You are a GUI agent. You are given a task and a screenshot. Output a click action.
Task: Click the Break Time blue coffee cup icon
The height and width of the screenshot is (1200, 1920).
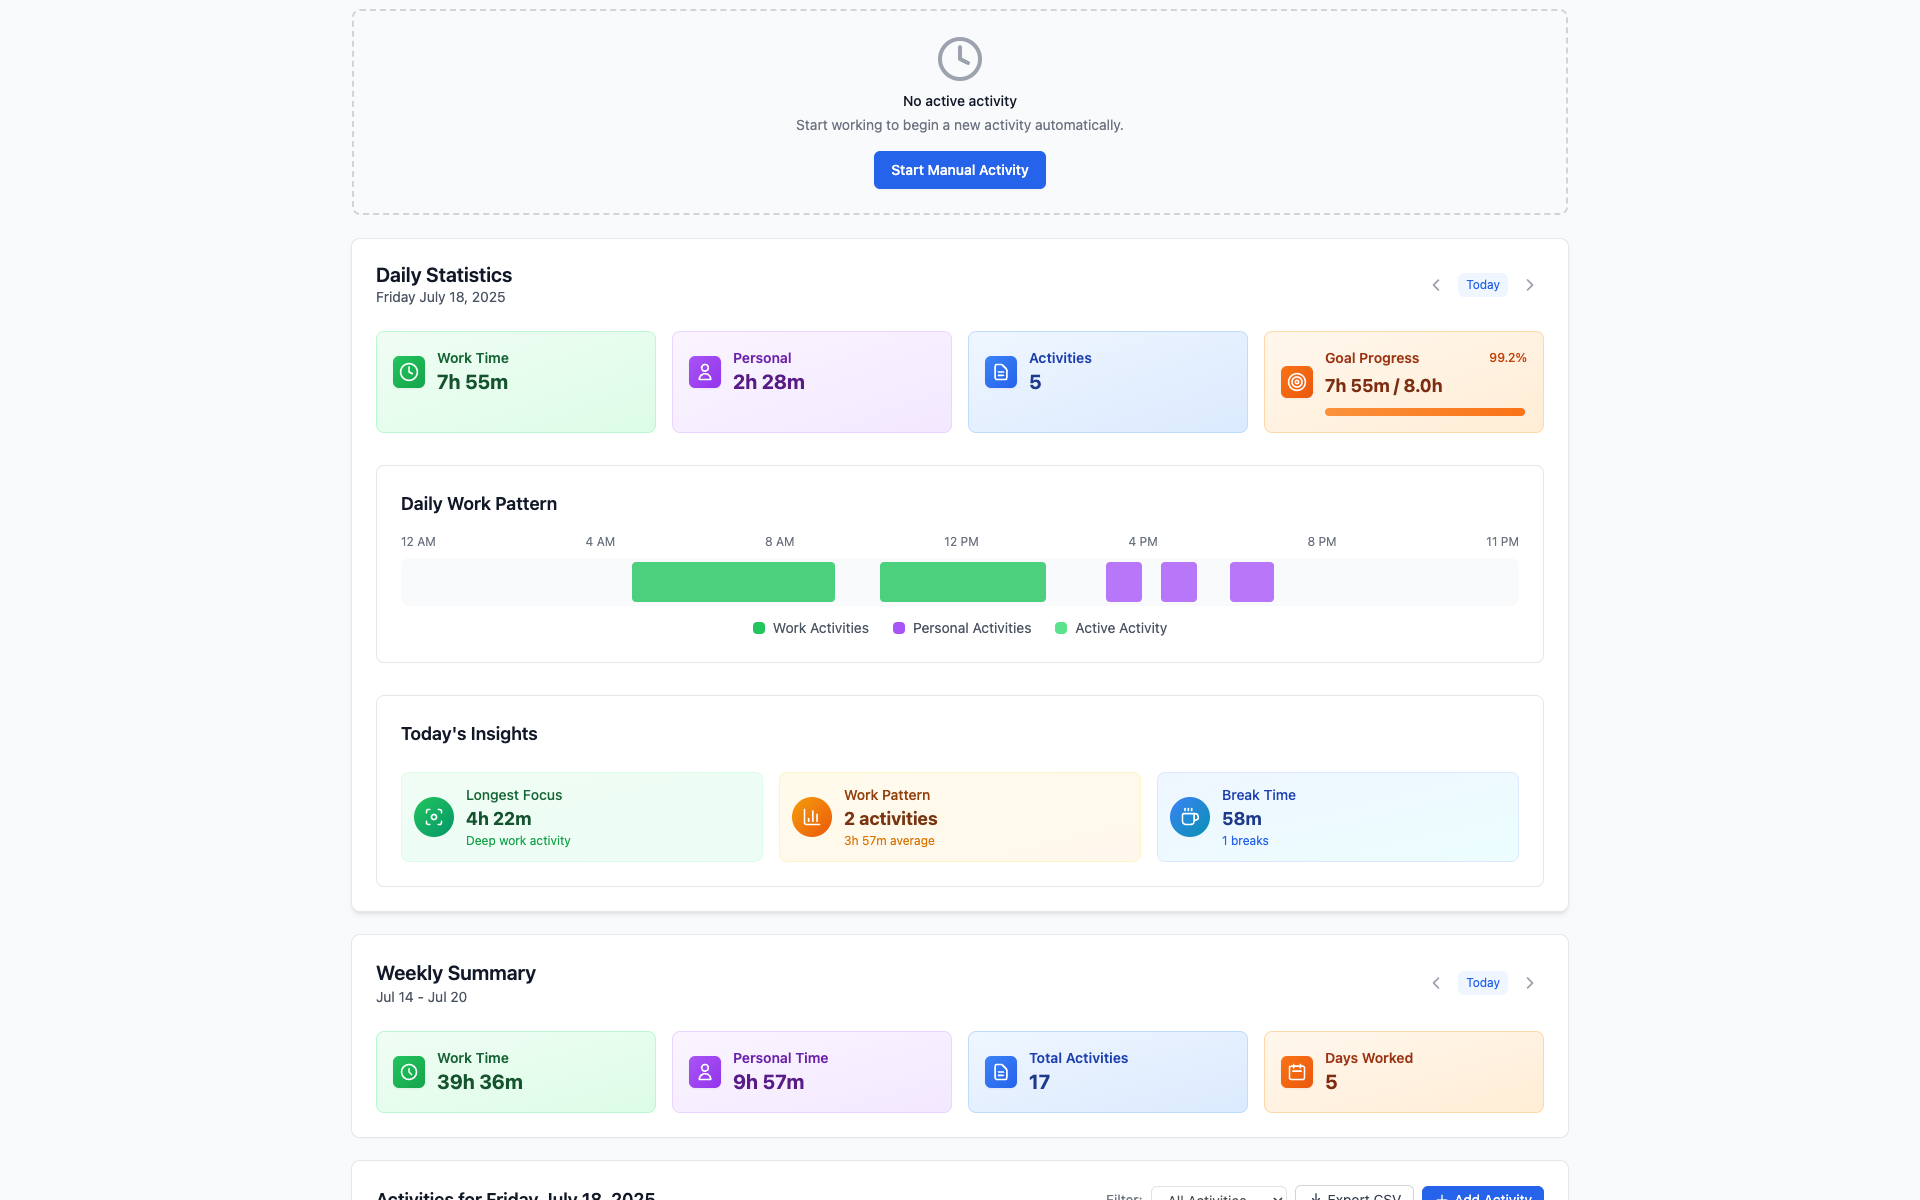(1190, 817)
